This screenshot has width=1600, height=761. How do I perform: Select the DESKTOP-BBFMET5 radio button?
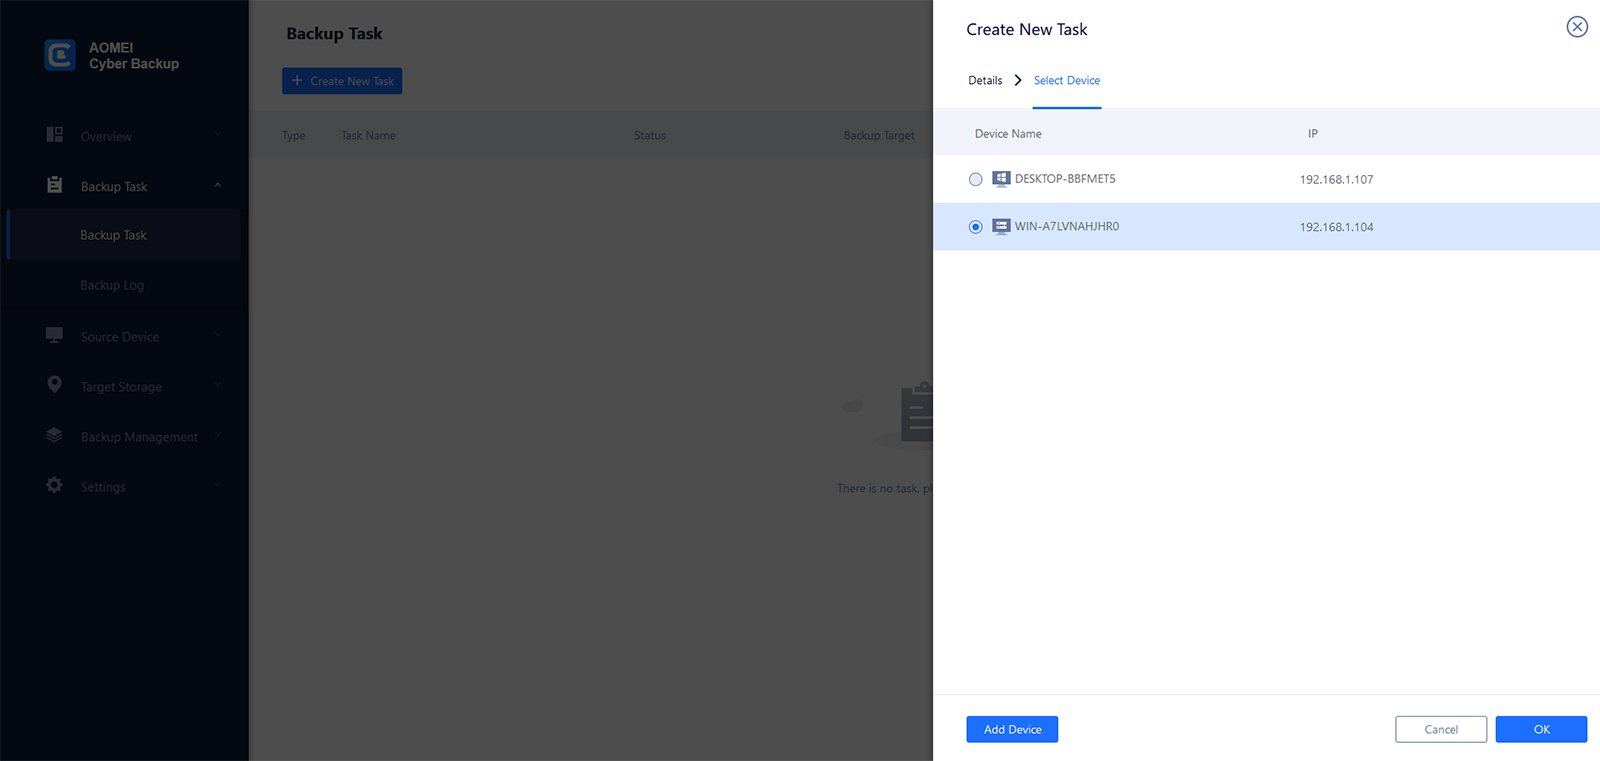976,180
